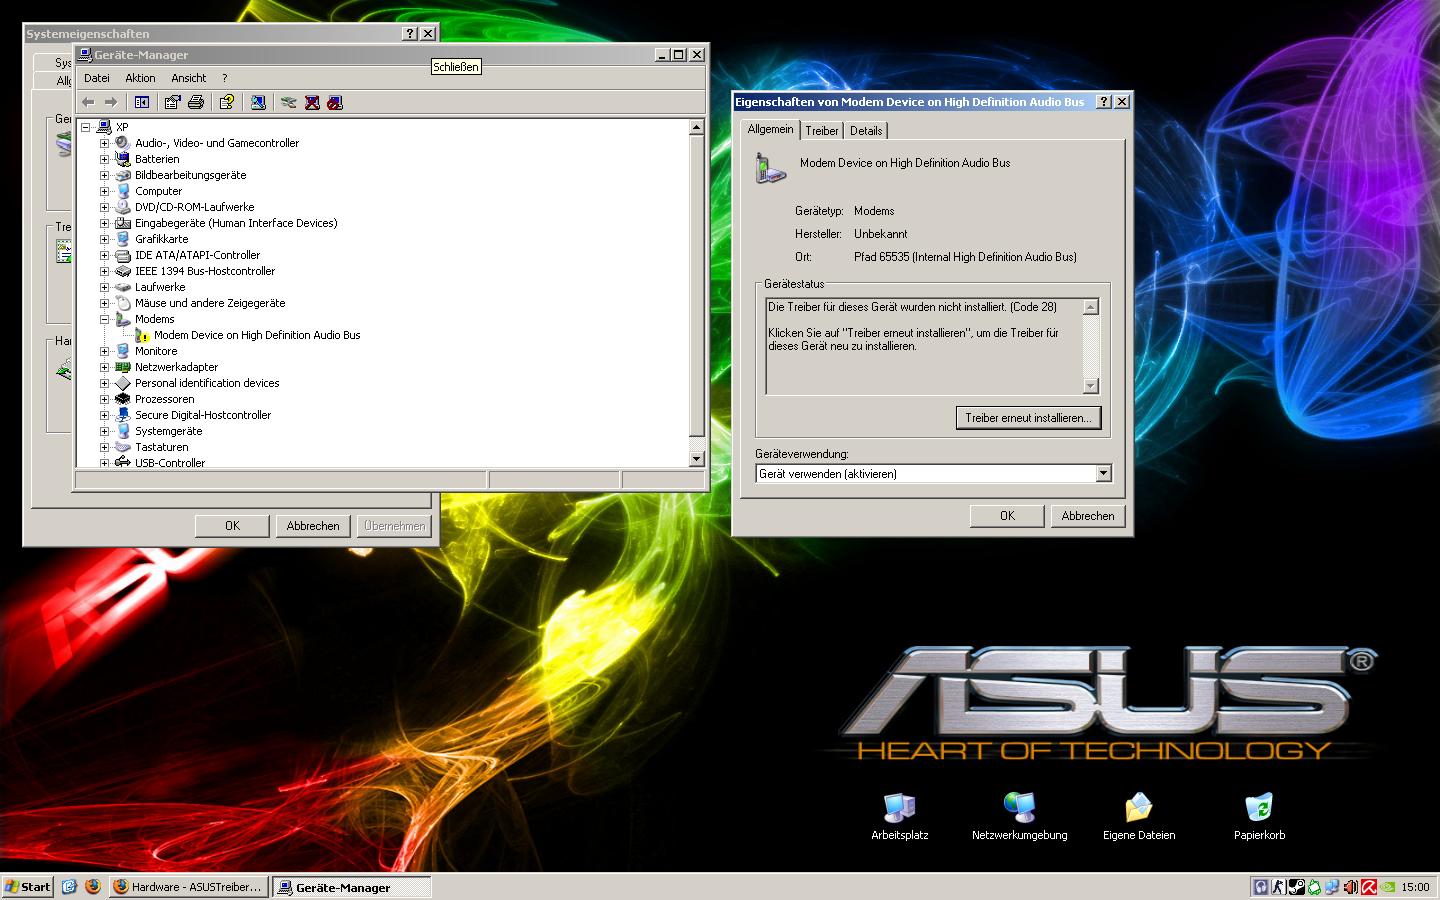Toggle the console tree pane toolbar icon
The image size is (1440, 900).
(142, 102)
